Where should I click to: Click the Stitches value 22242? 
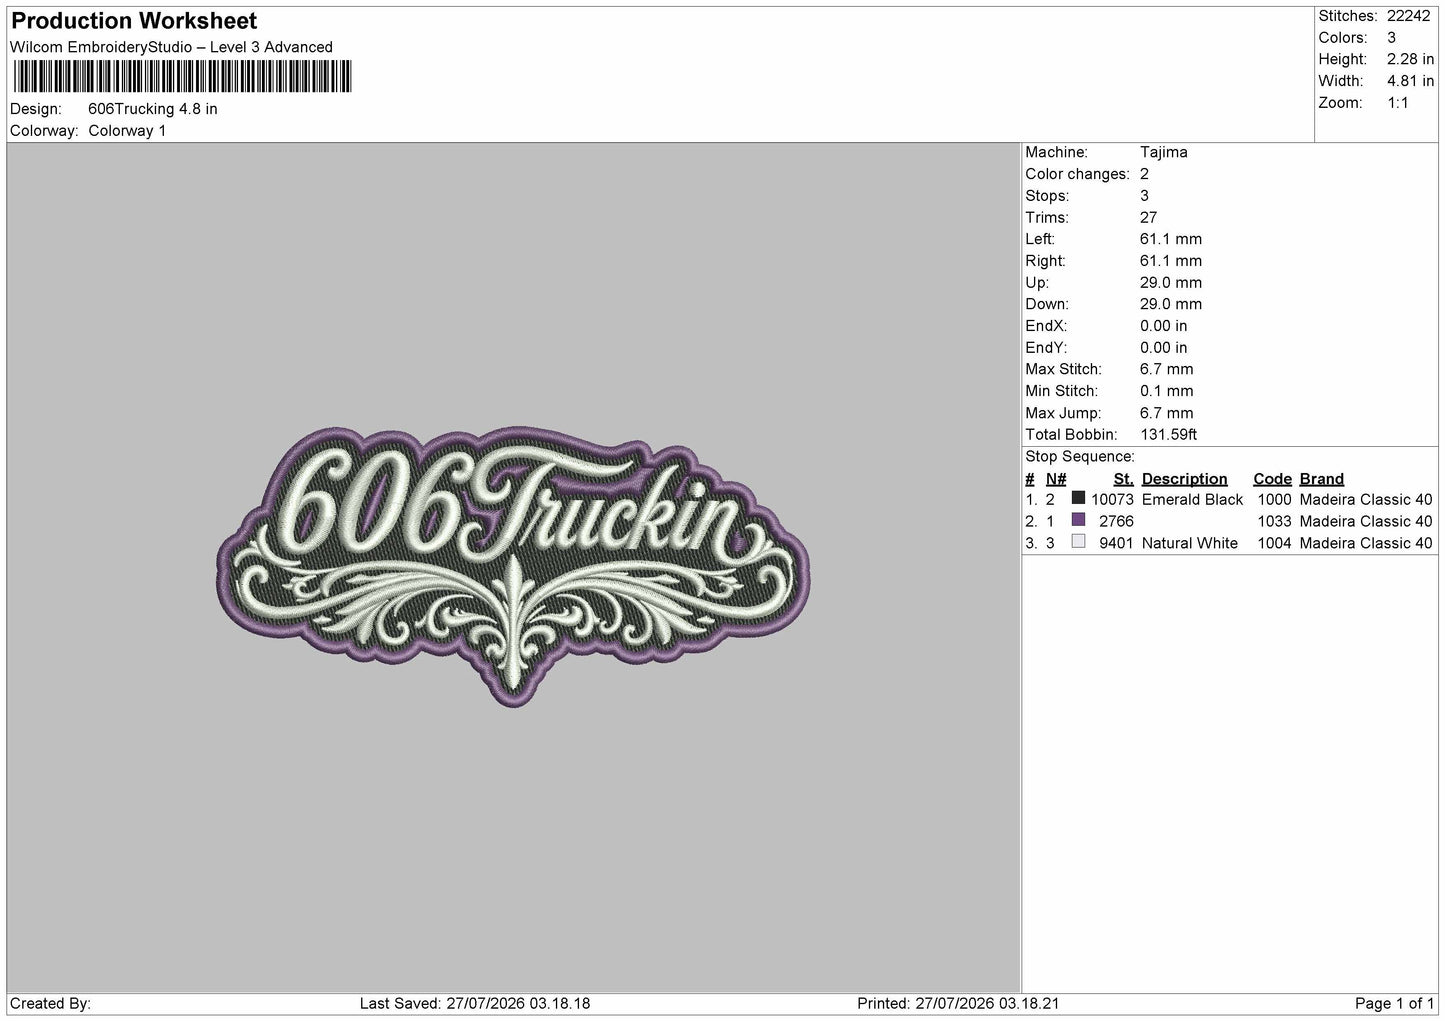tap(1408, 16)
